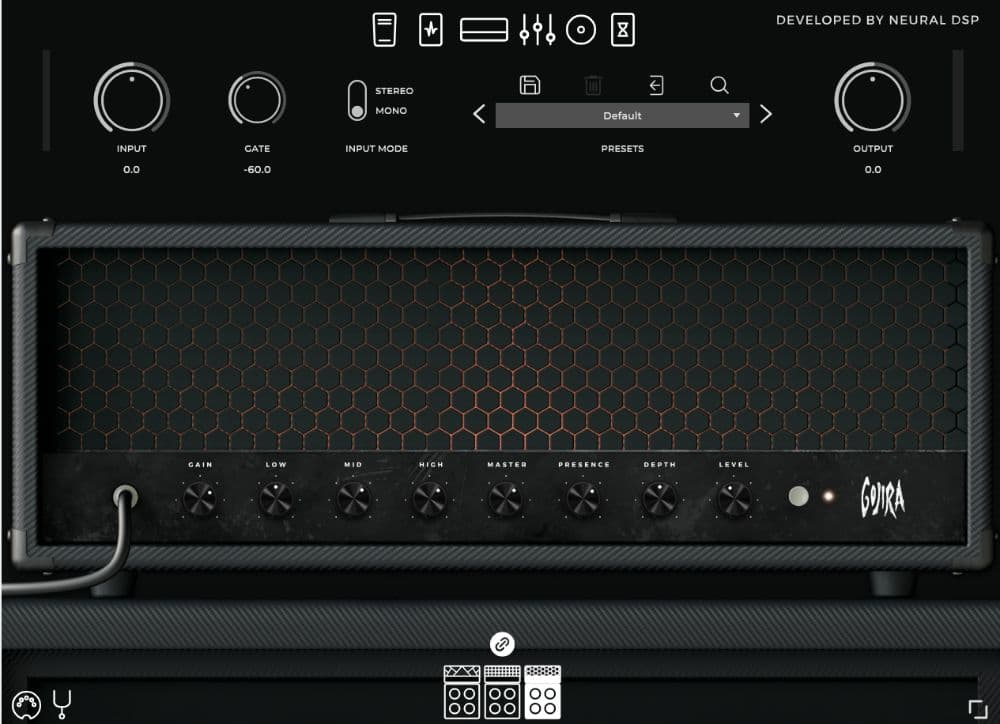Adjust the GAIN knob on the amp
Image resolution: width=1000 pixels, height=724 pixels.
[202, 495]
